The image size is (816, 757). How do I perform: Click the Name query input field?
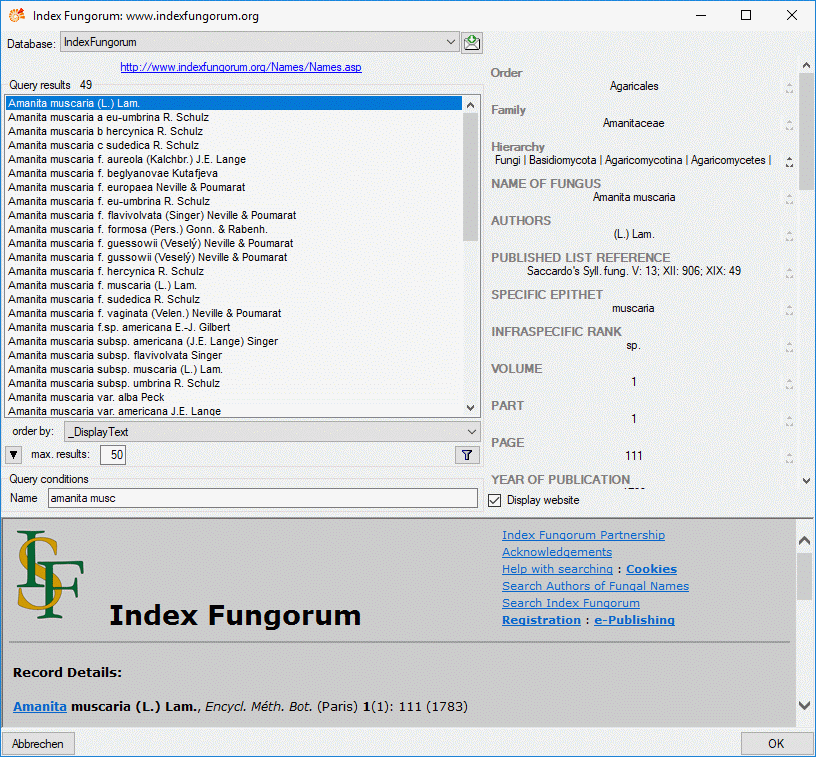point(263,498)
